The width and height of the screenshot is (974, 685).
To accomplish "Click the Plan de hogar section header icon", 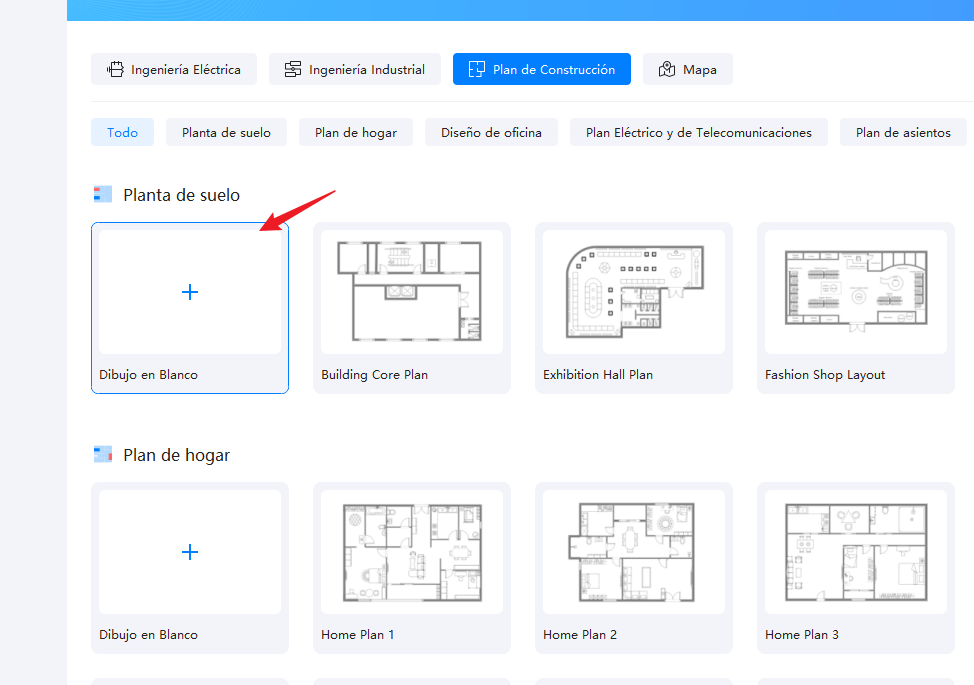I will point(103,455).
